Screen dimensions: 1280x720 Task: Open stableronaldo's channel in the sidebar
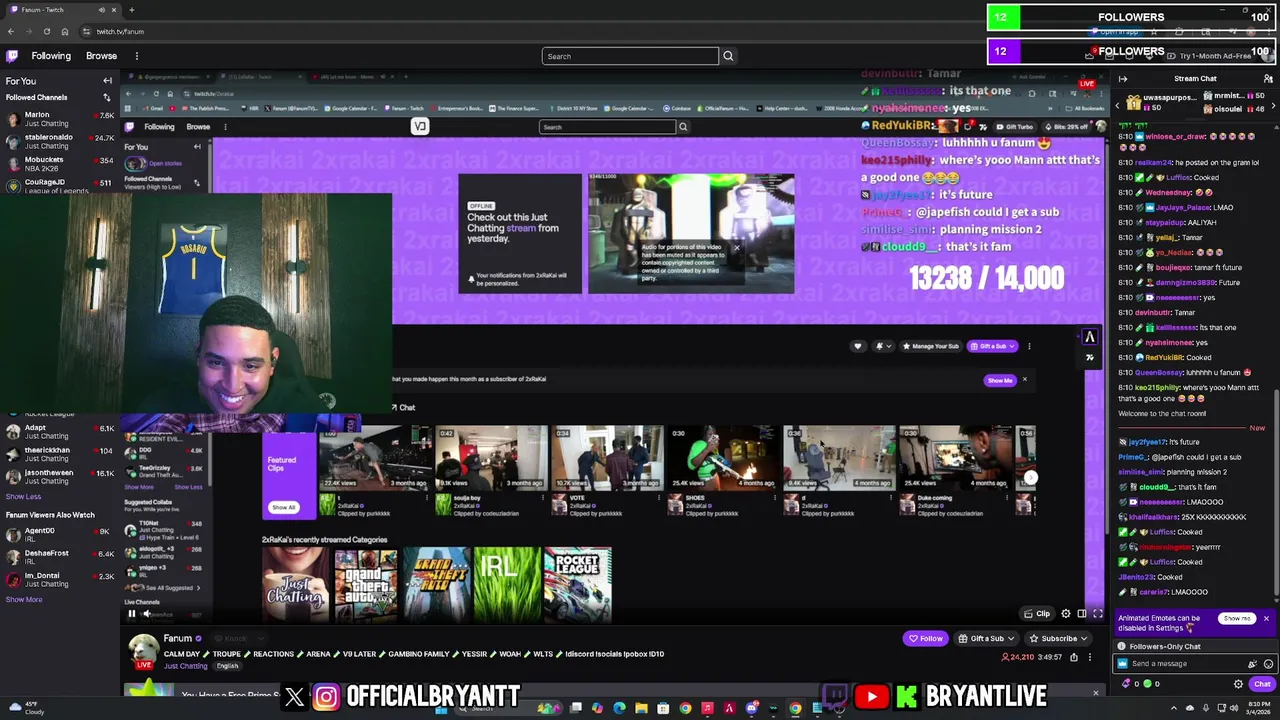point(60,141)
